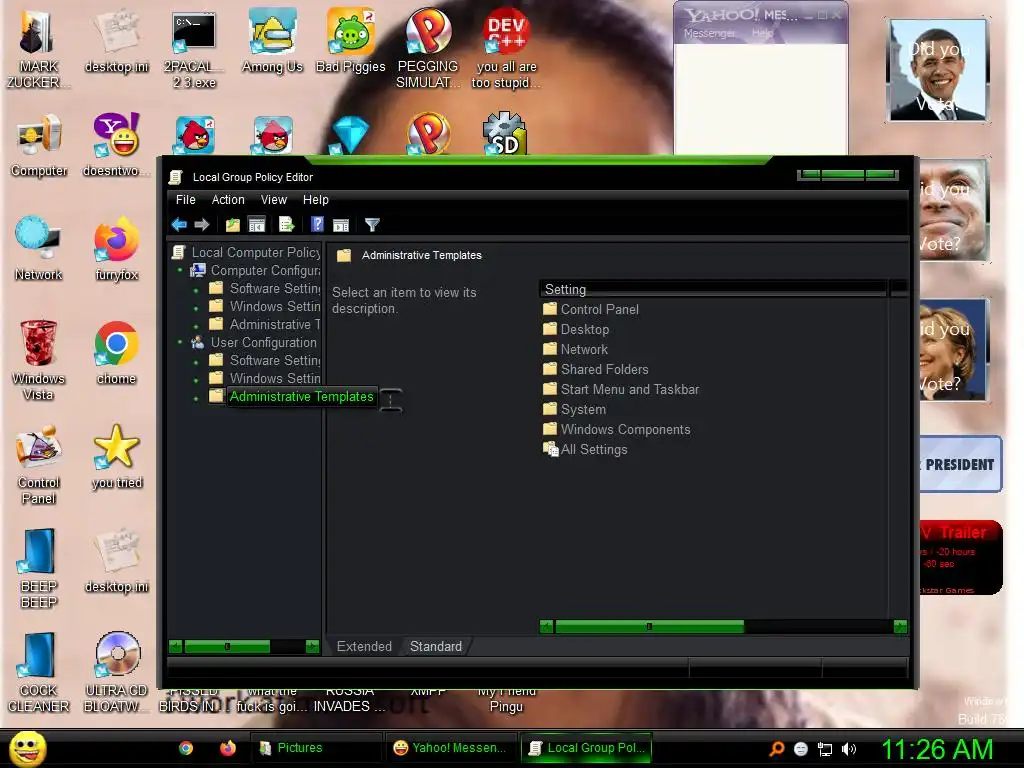Click the Obama 'Did you Vote?' thumbnail
Screen dimensions: 1024x768
[x=938, y=70]
